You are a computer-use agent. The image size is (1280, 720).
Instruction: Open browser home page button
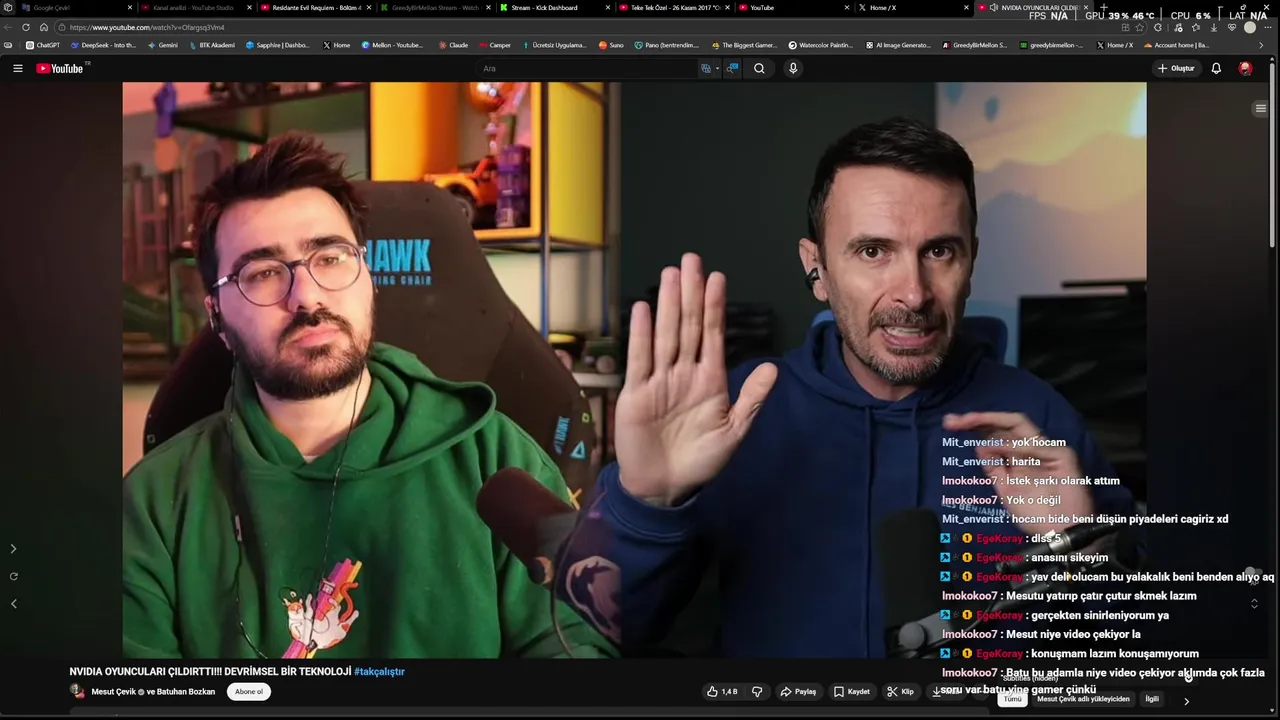[x=43, y=27]
